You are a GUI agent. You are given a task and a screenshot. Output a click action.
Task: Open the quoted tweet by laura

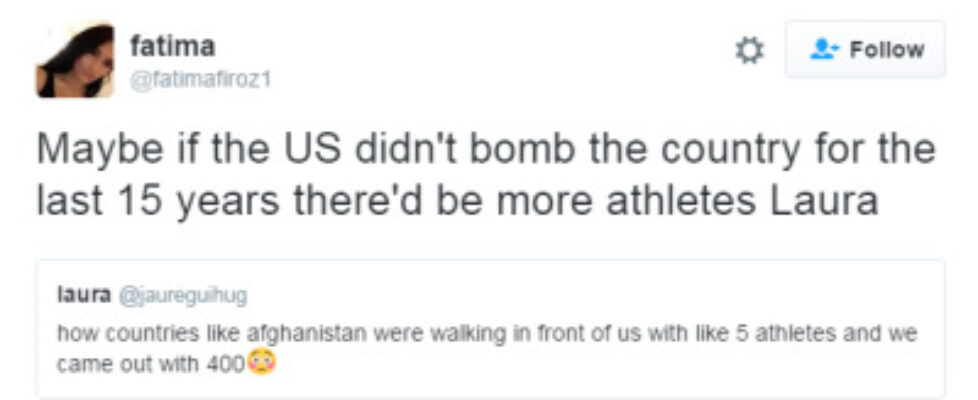click(x=490, y=329)
